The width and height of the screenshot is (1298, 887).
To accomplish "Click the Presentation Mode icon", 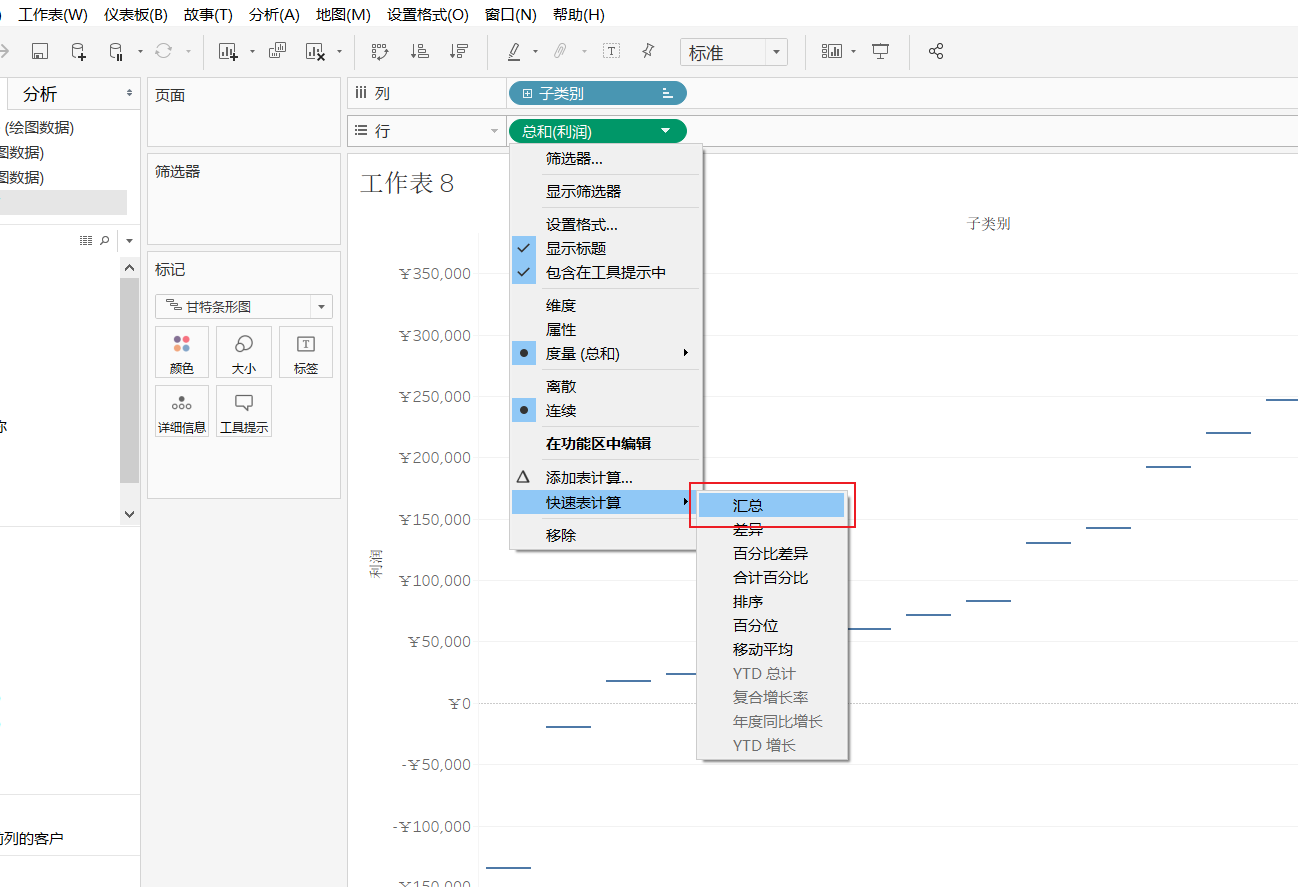I will [880, 51].
